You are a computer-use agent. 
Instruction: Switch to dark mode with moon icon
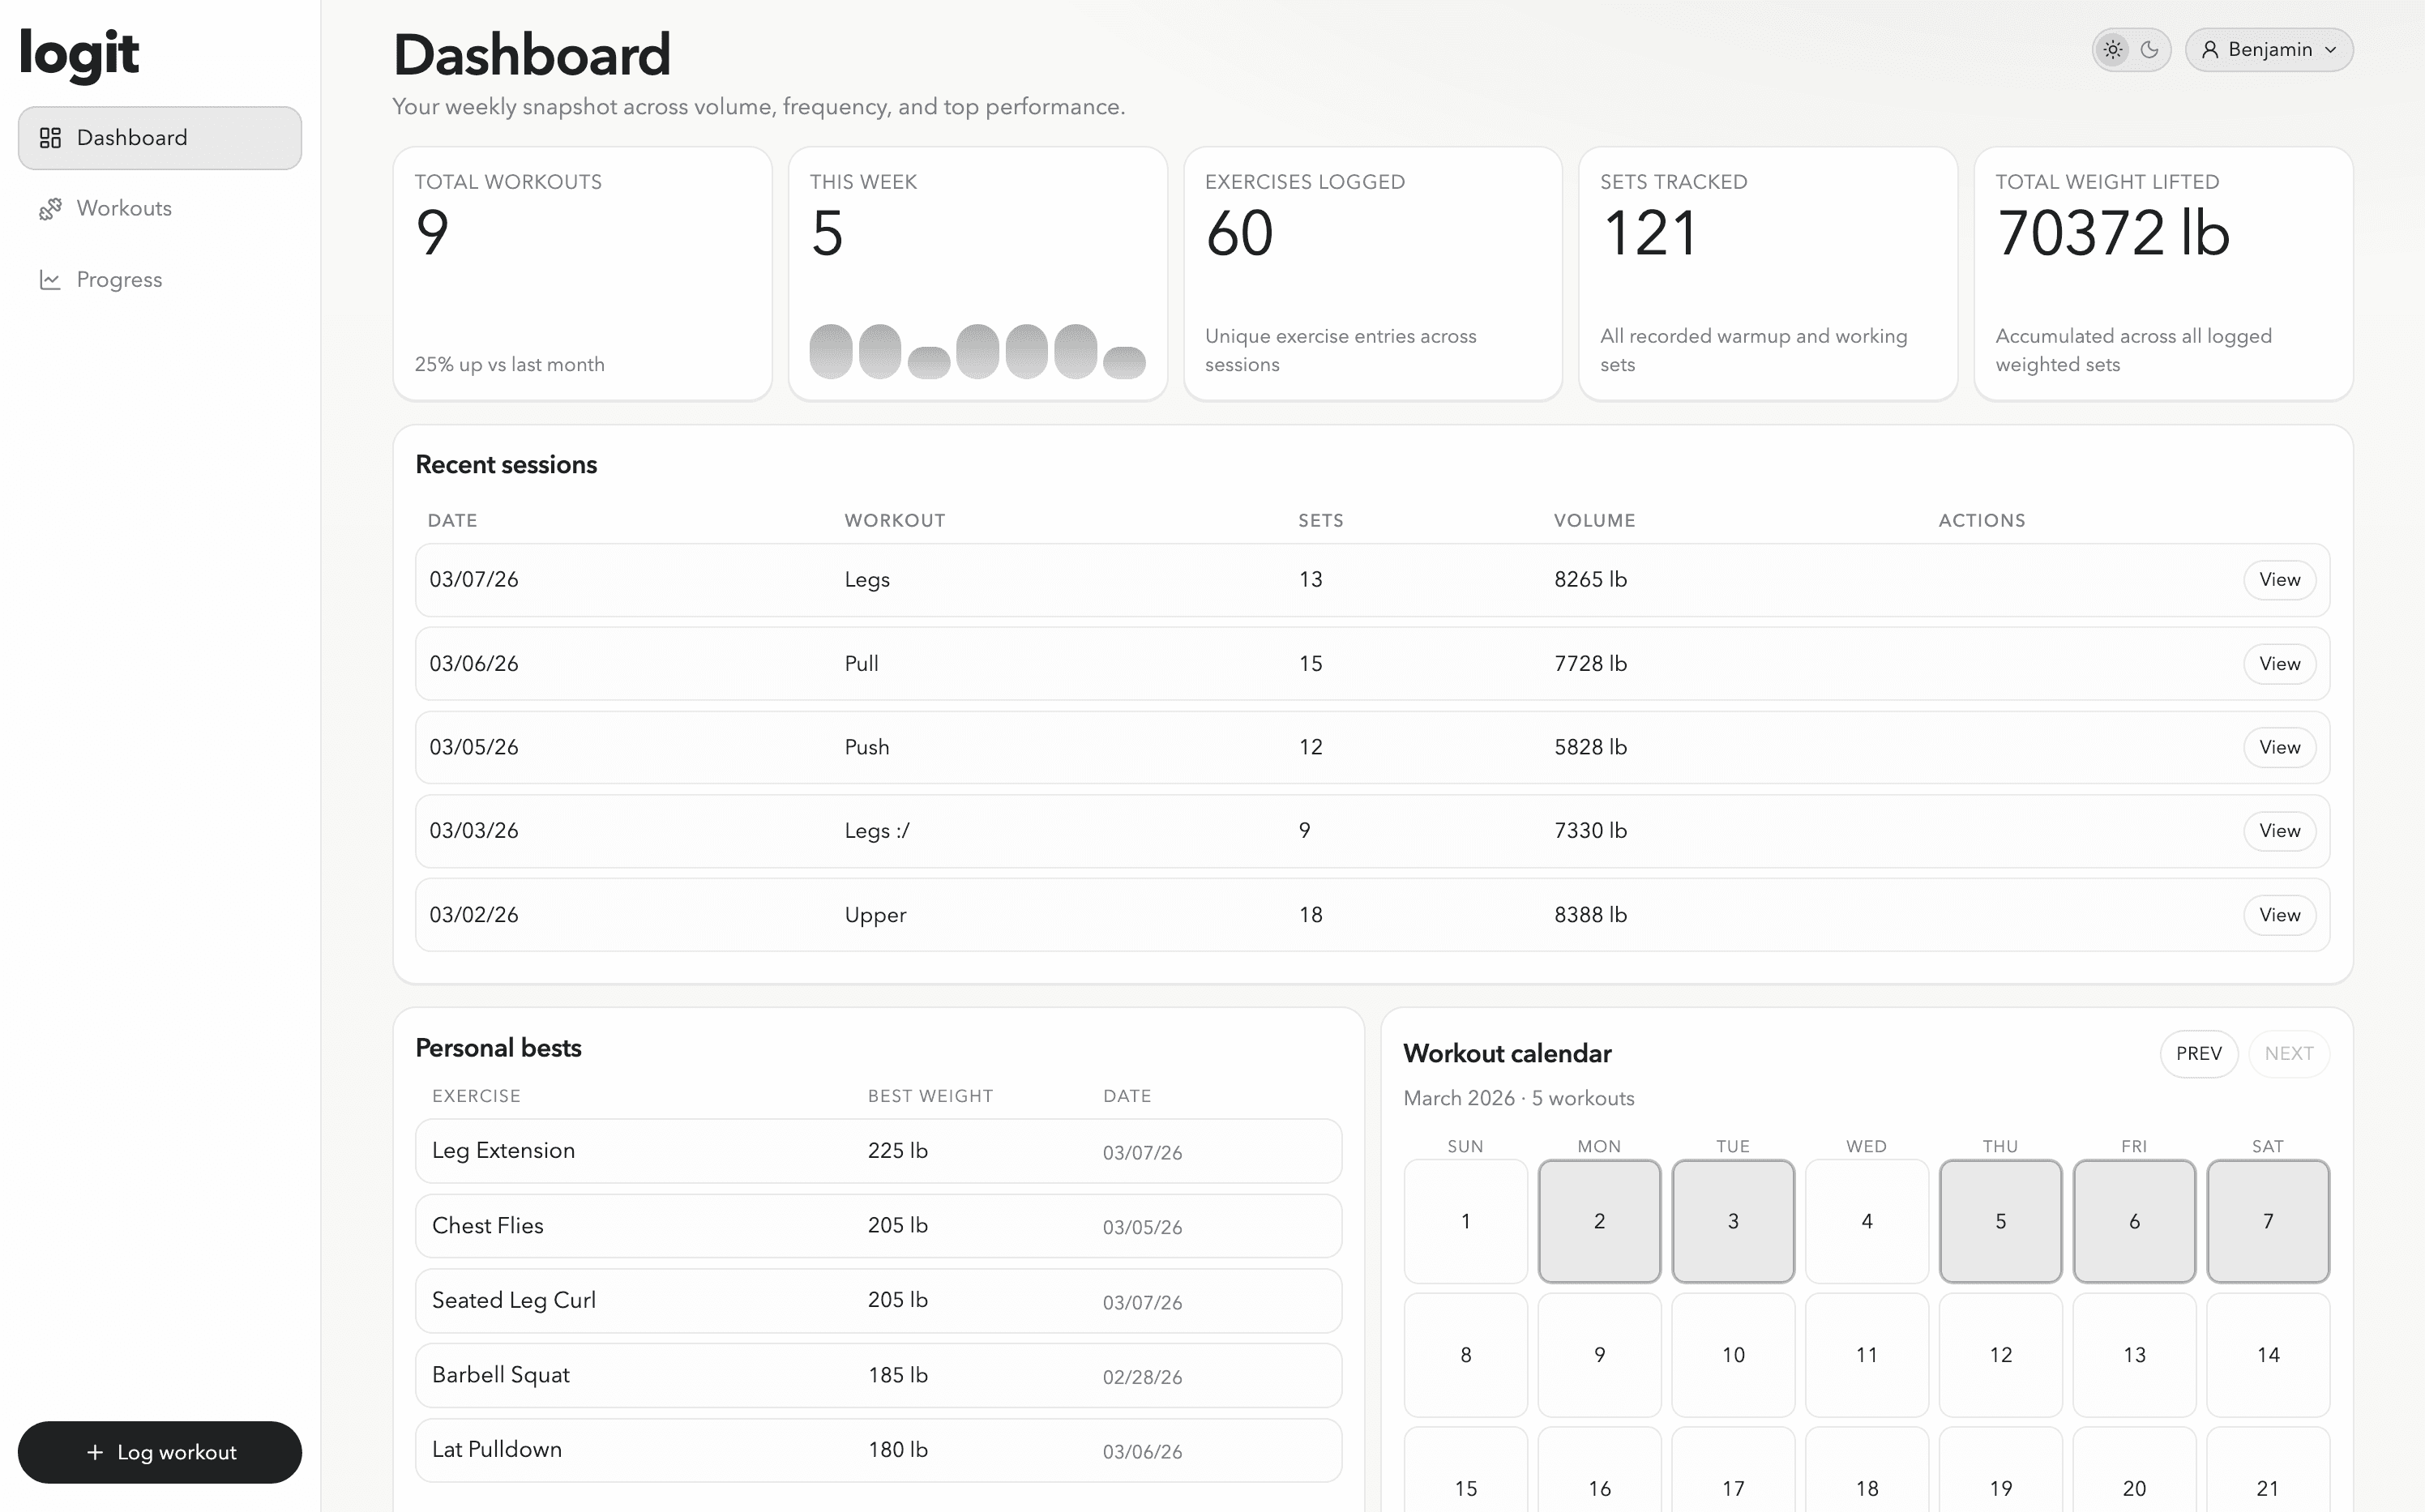[2150, 50]
